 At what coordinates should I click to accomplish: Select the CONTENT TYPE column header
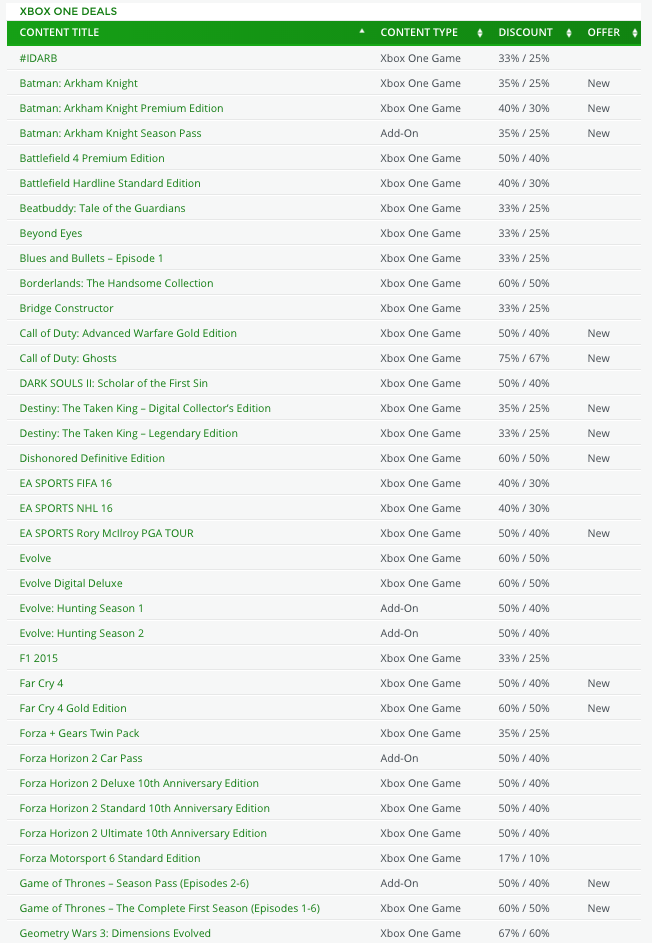(x=419, y=33)
